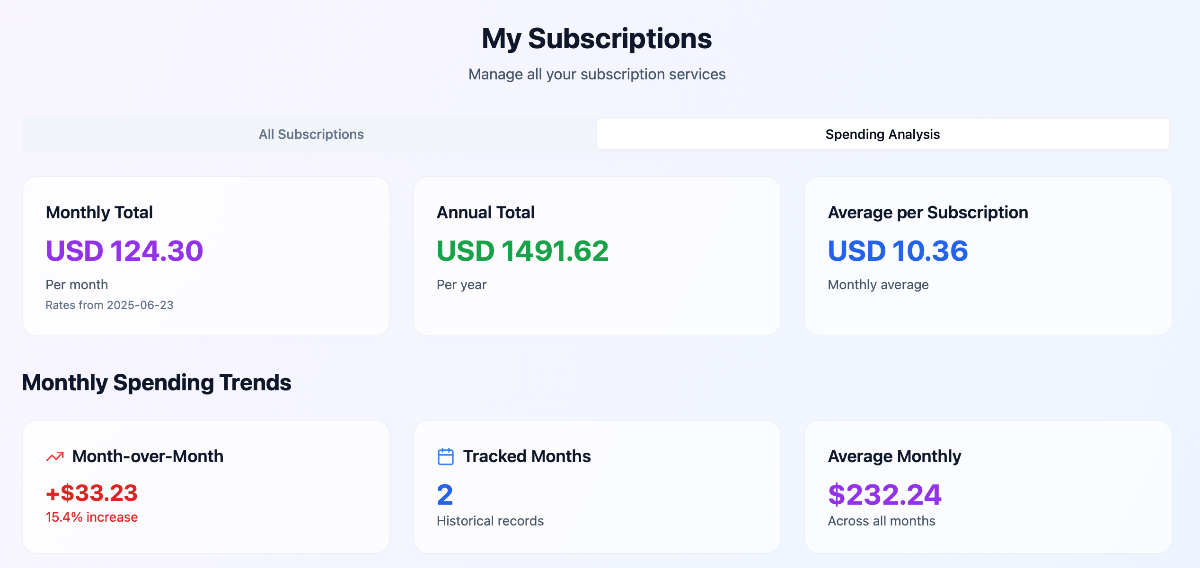Click the 15.4% increase text
The height and width of the screenshot is (568, 1200).
[92, 517]
